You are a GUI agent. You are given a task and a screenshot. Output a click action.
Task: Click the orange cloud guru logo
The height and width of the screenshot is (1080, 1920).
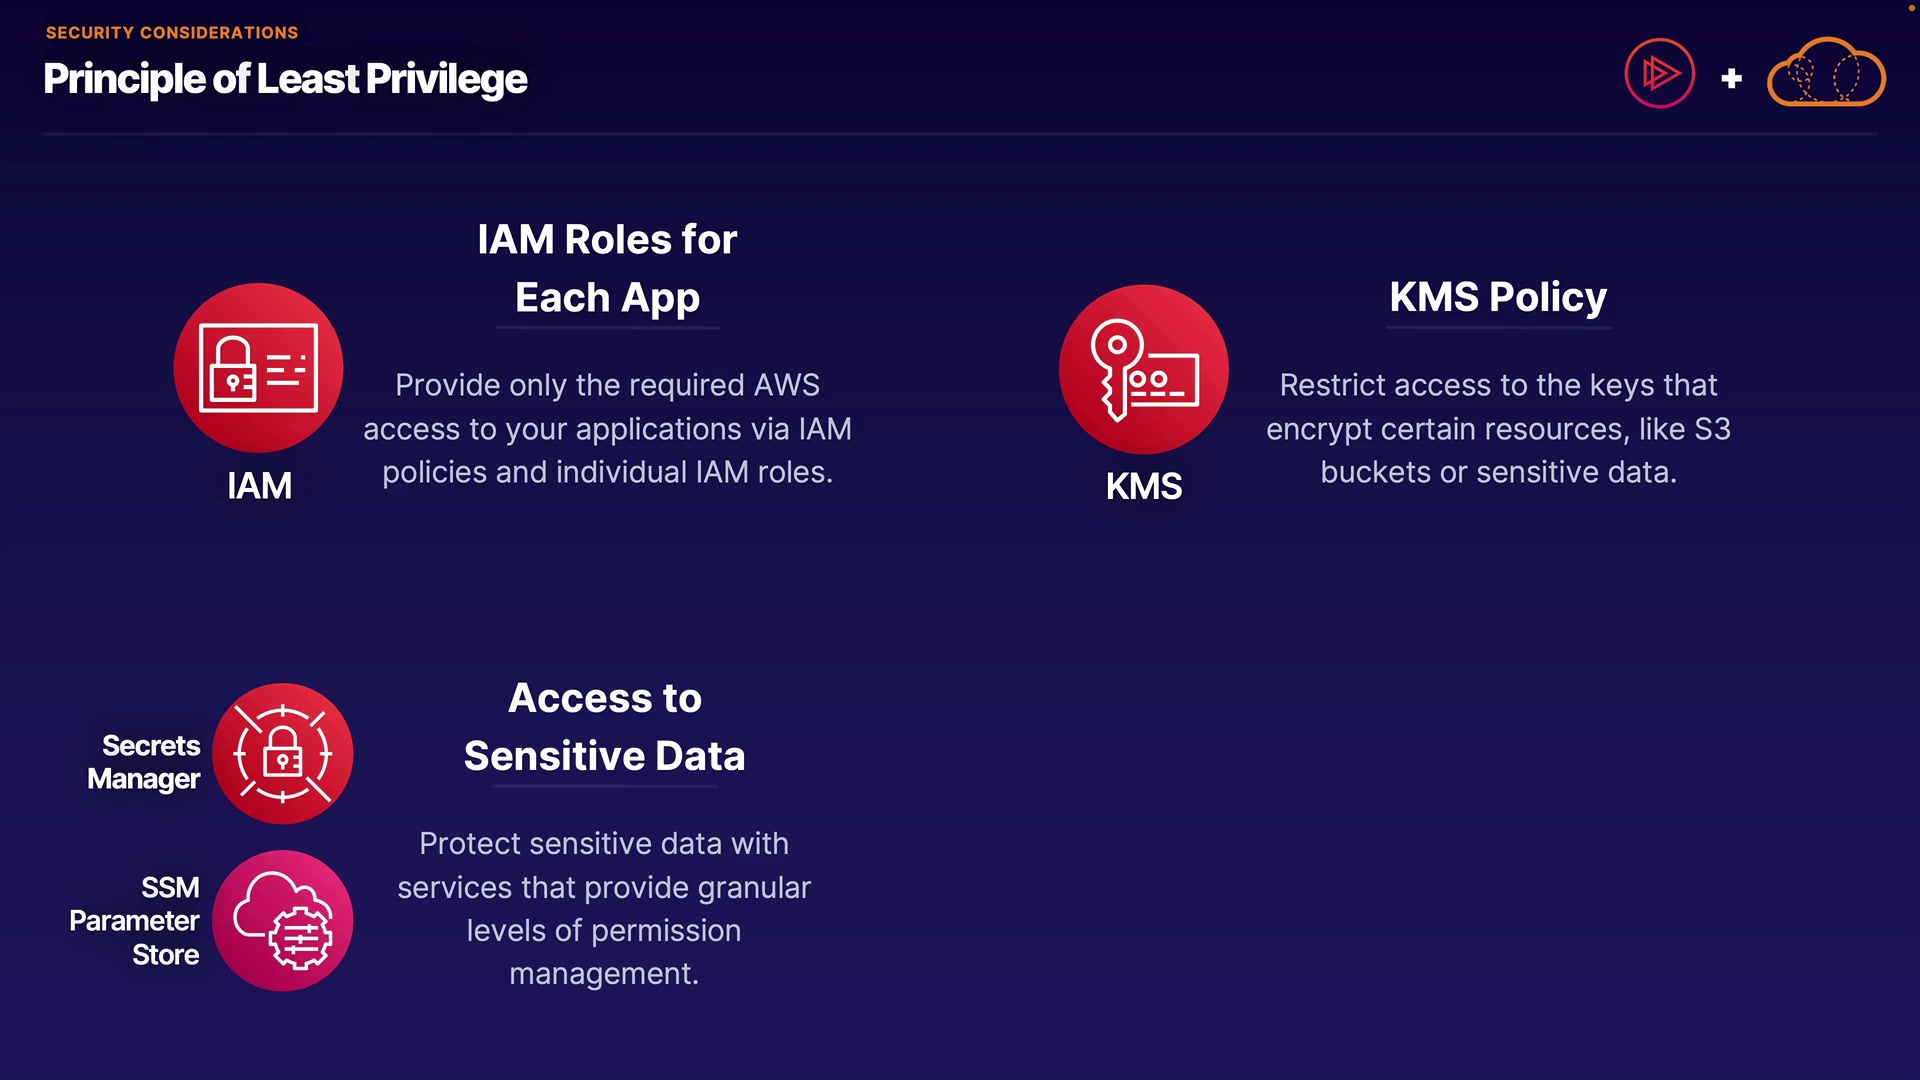pyautogui.click(x=1826, y=73)
